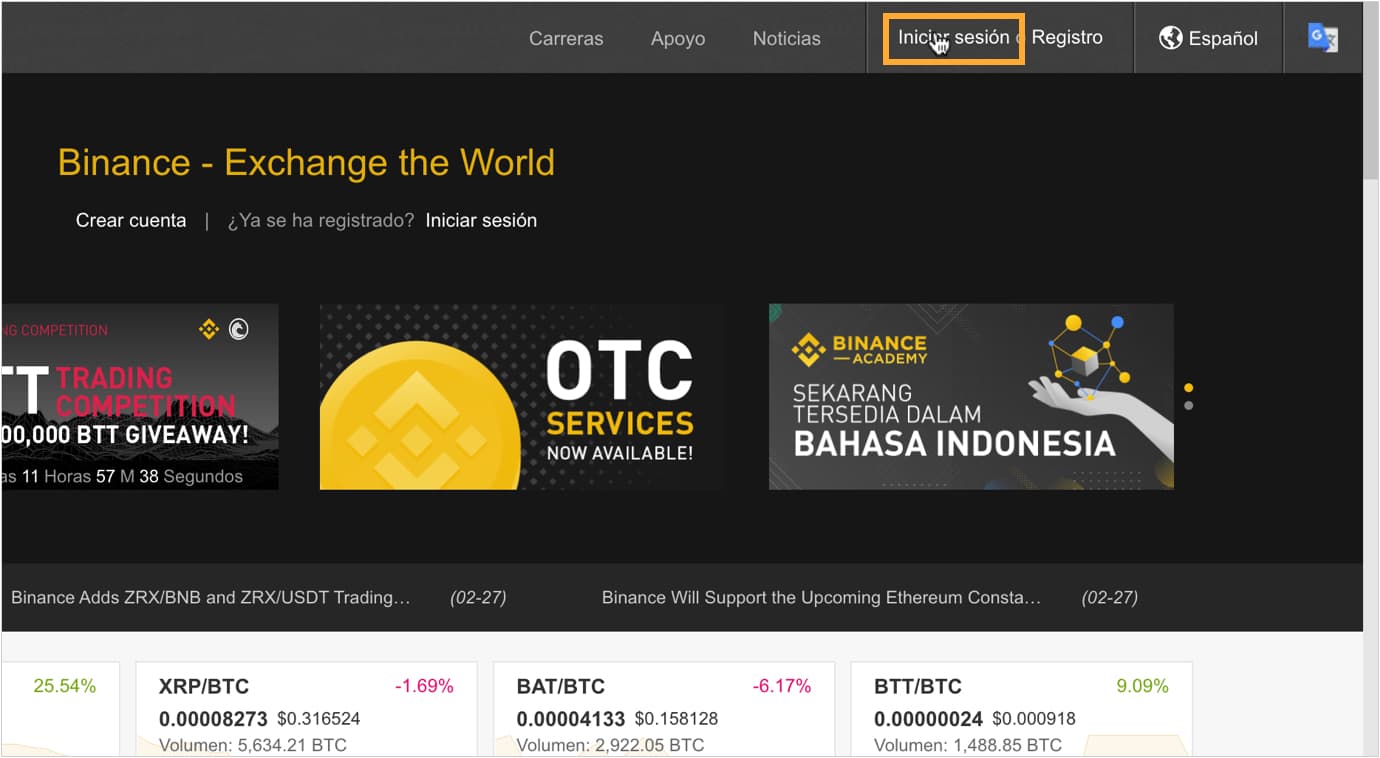Open the Apoyo support link
The height and width of the screenshot is (758, 1380).
click(x=678, y=39)
